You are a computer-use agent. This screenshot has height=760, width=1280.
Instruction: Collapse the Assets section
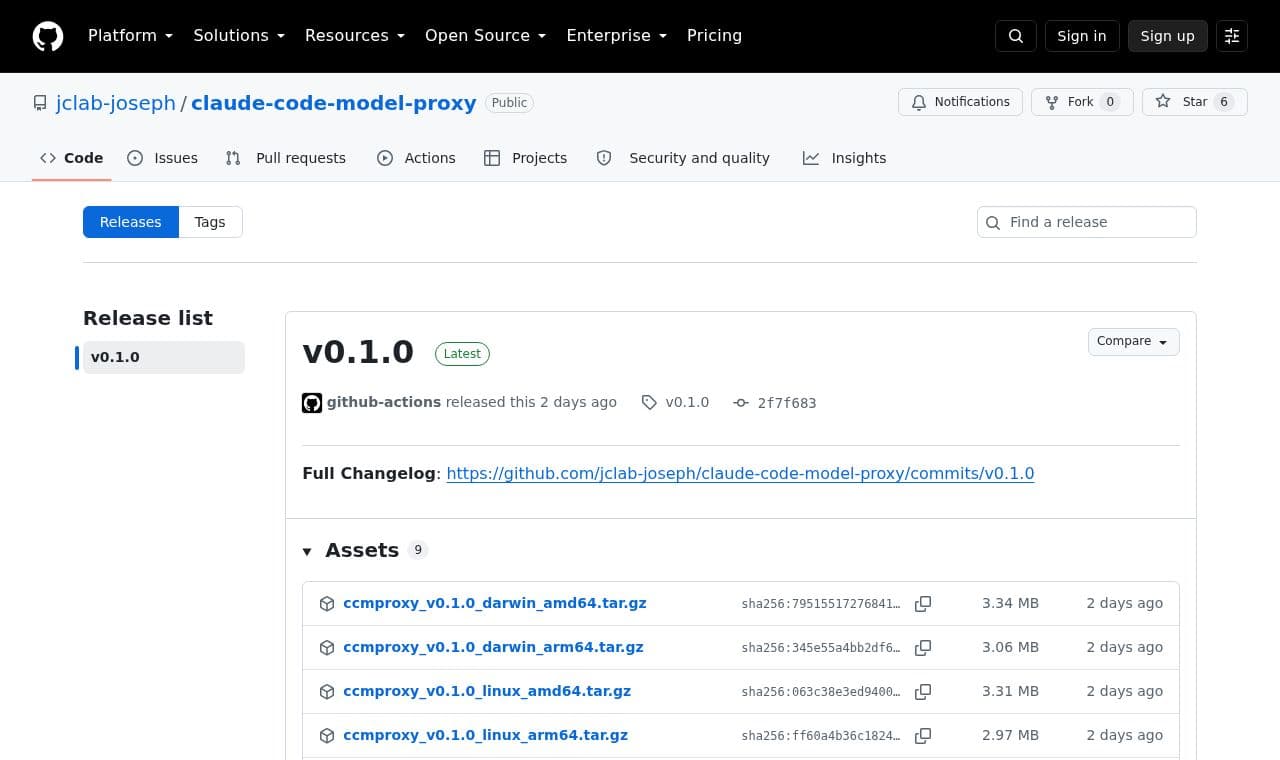pyautogui.click(x=365, y=550)
